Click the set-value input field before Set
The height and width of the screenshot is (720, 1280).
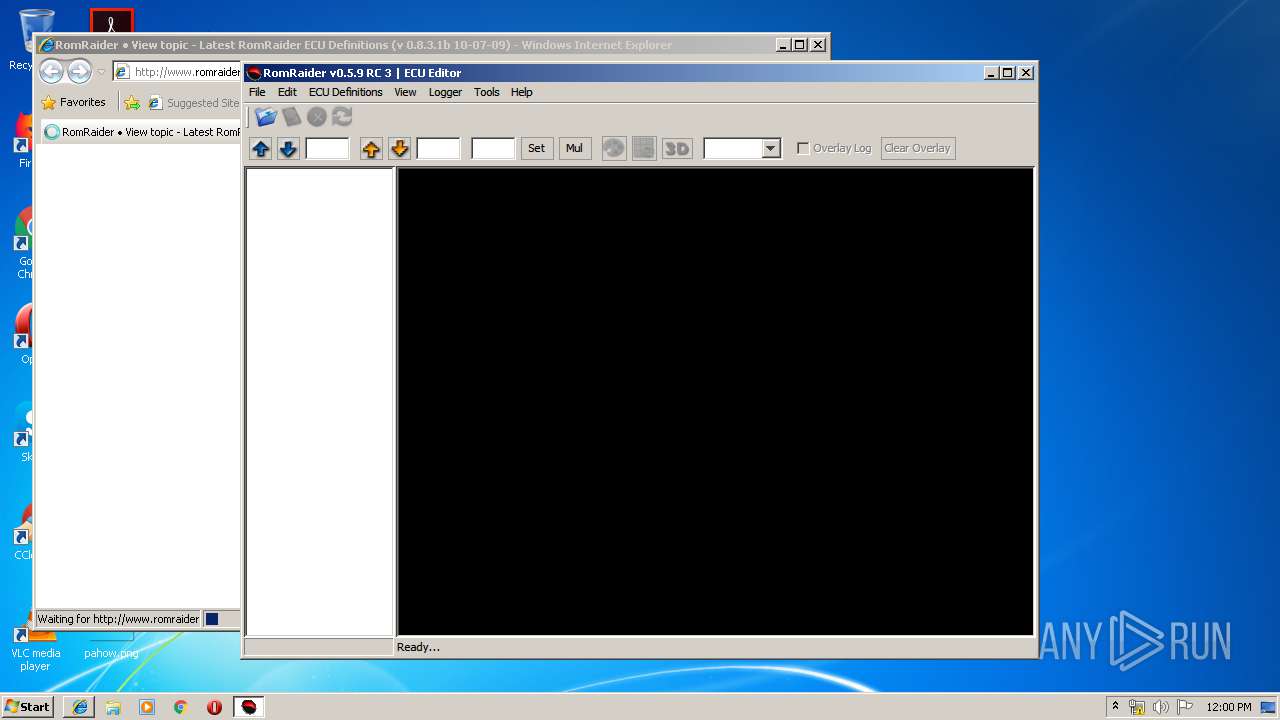pyautogui.click(x=493, y=149)
